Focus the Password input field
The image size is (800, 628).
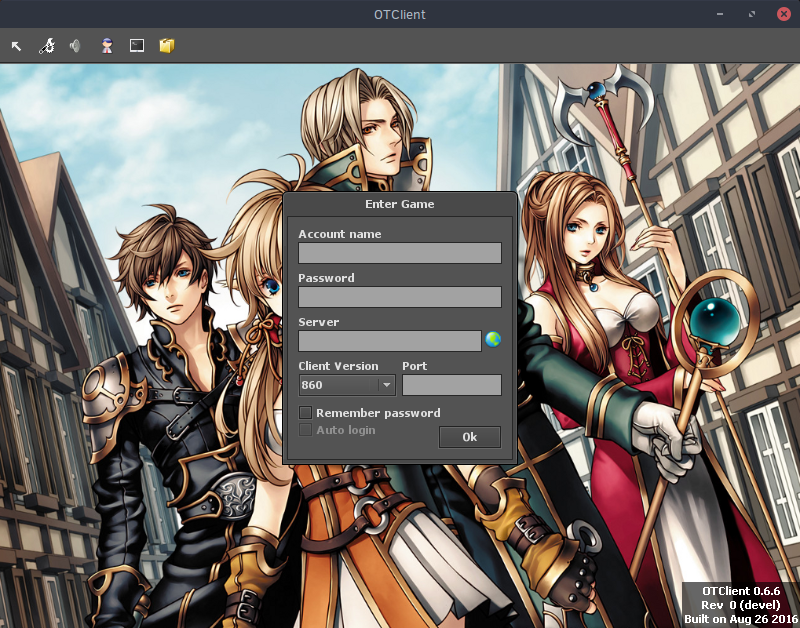click(399, 297)
